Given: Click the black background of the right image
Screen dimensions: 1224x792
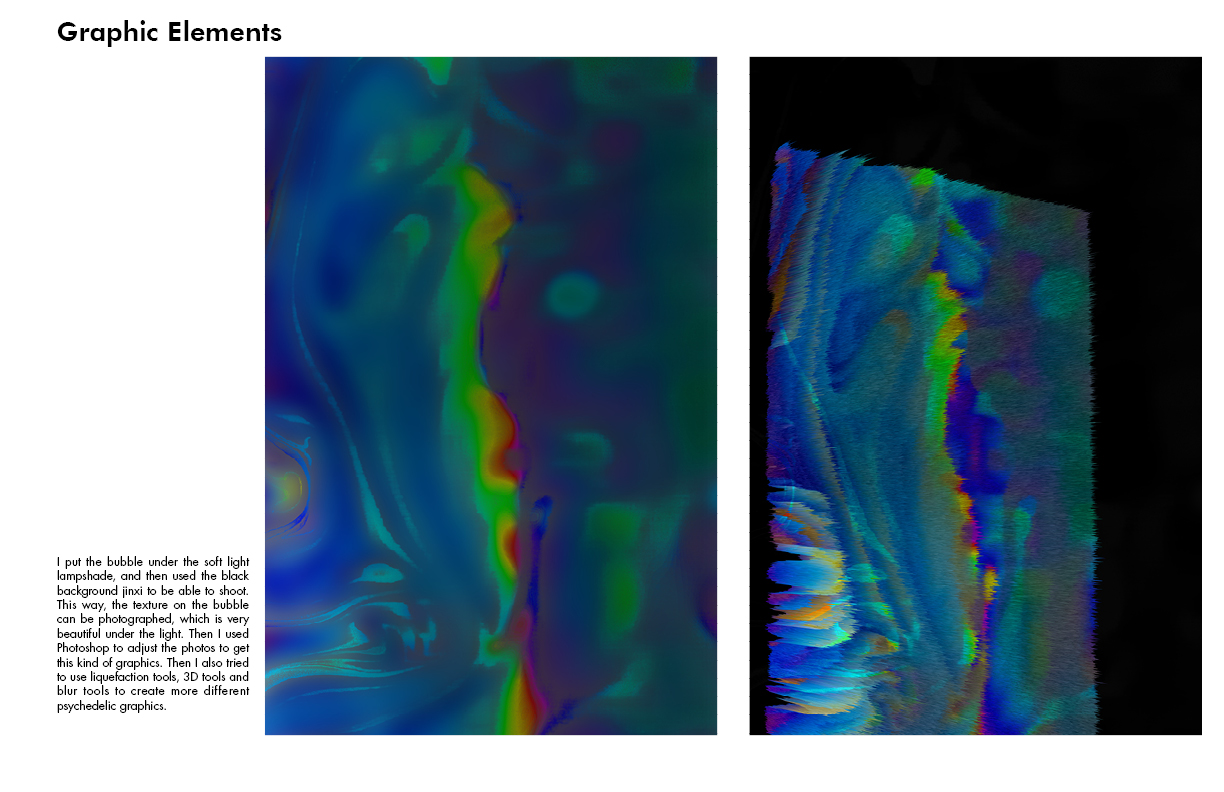Looking at the screenshot, I should [x=1150, y=400].
